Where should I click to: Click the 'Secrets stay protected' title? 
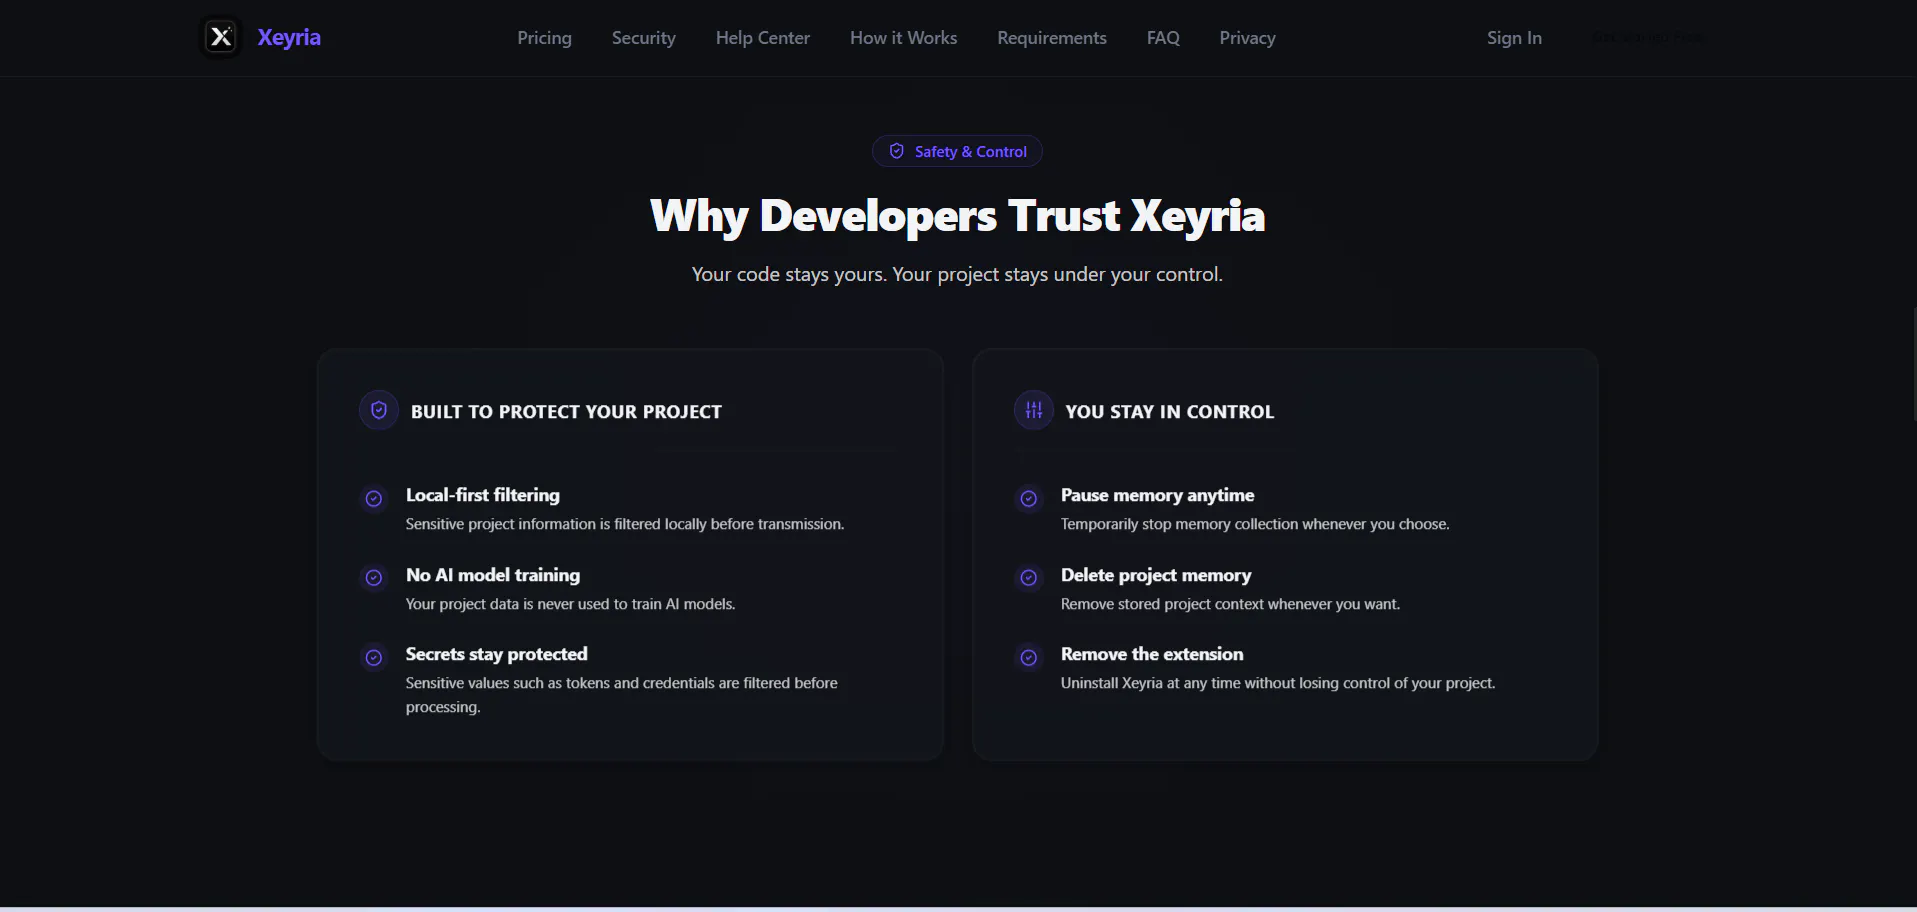[497, 654]
